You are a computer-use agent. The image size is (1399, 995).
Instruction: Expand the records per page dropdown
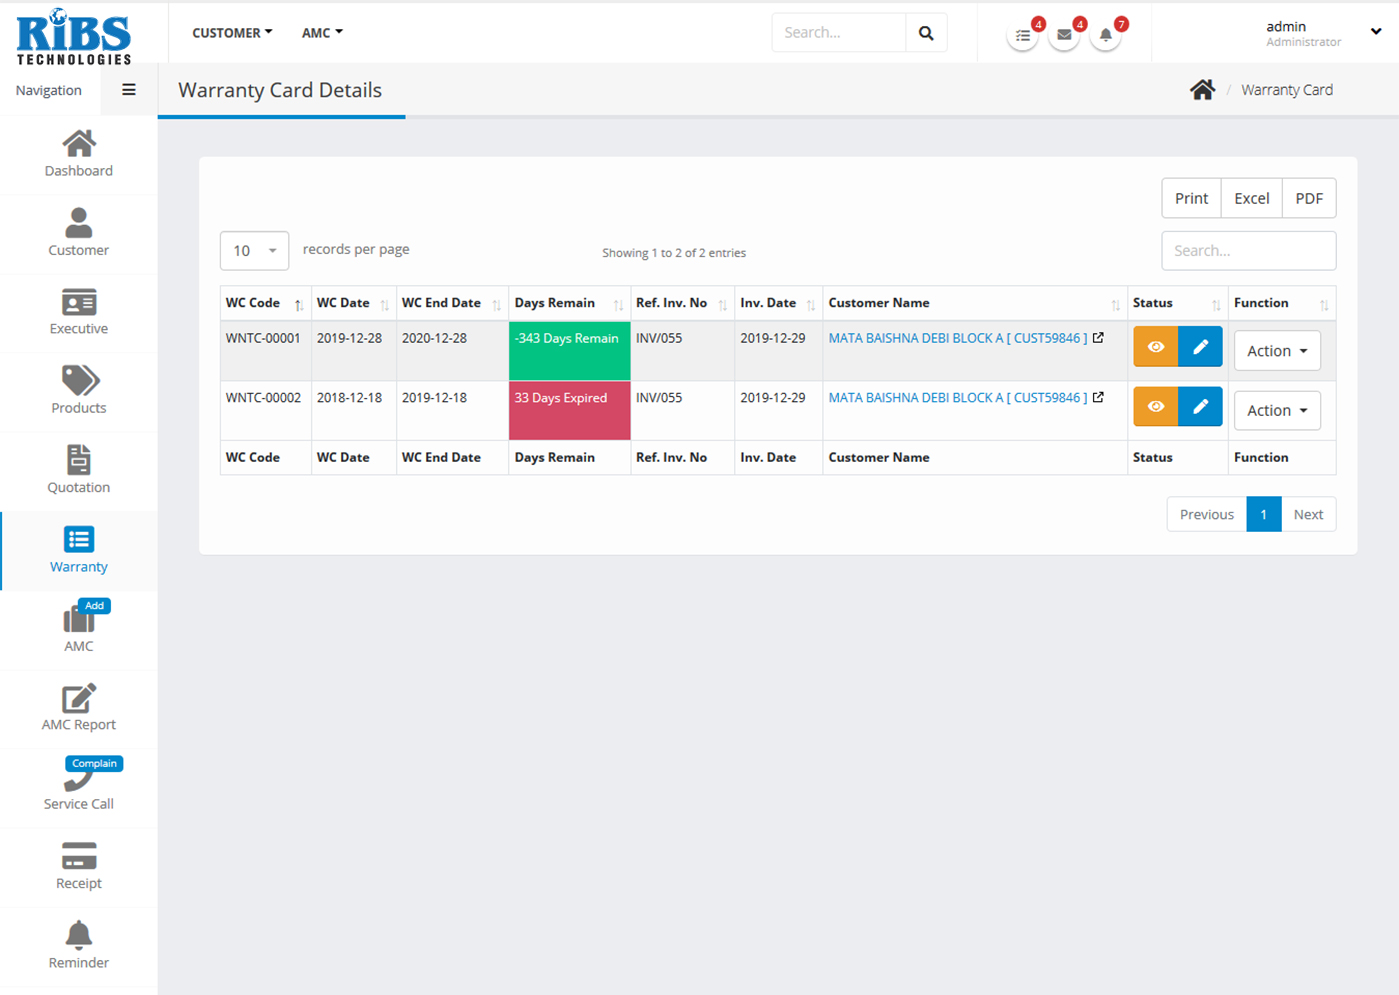[x=254, y=251]
